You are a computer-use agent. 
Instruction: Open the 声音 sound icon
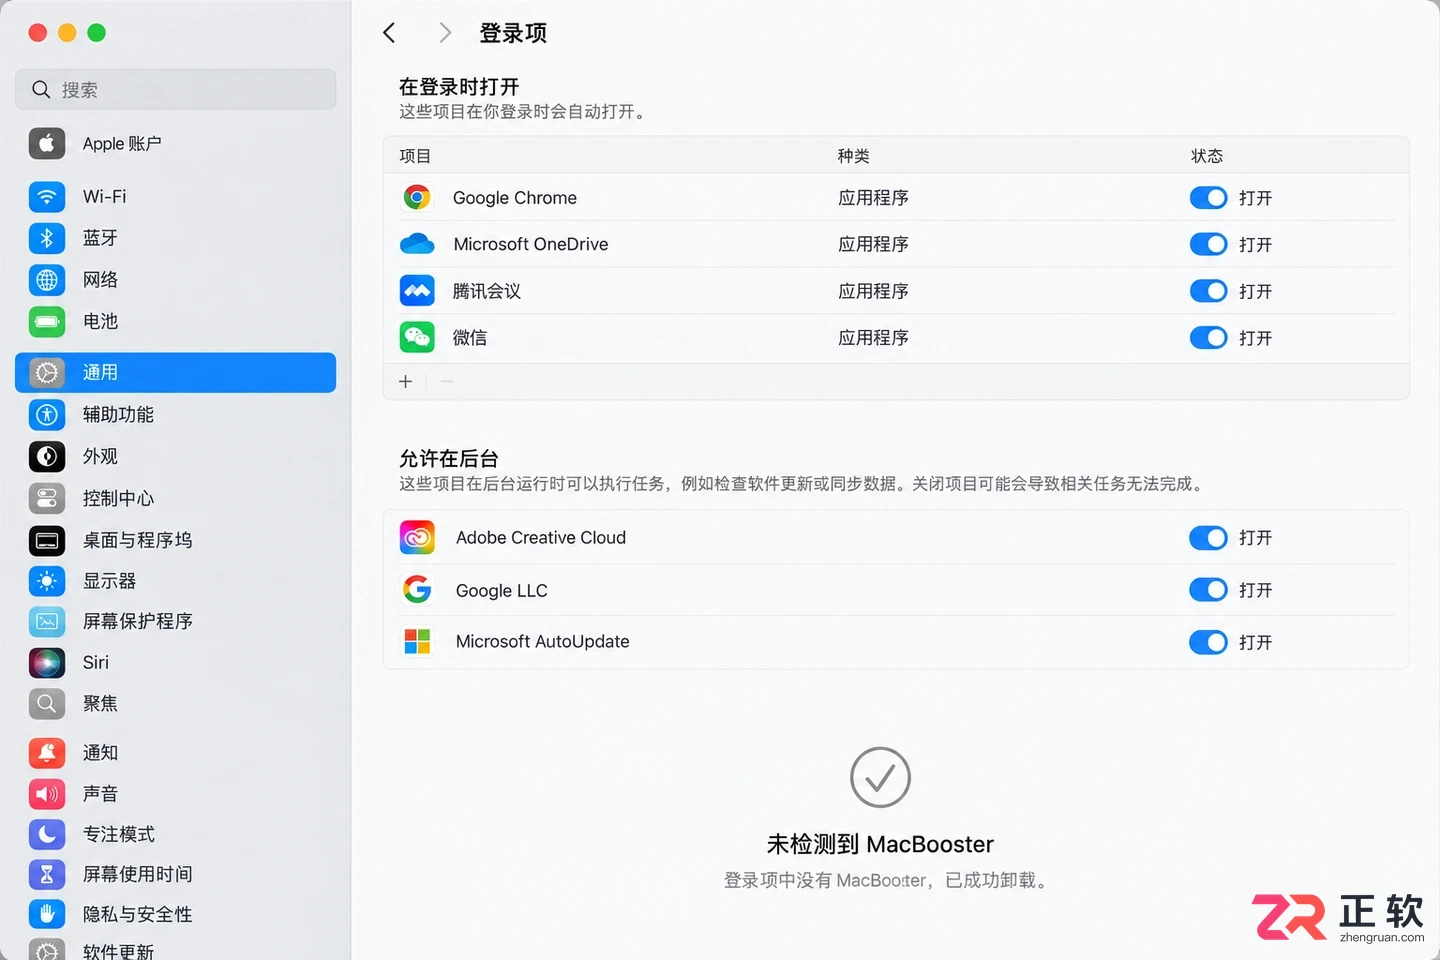[x=47, y=794]
